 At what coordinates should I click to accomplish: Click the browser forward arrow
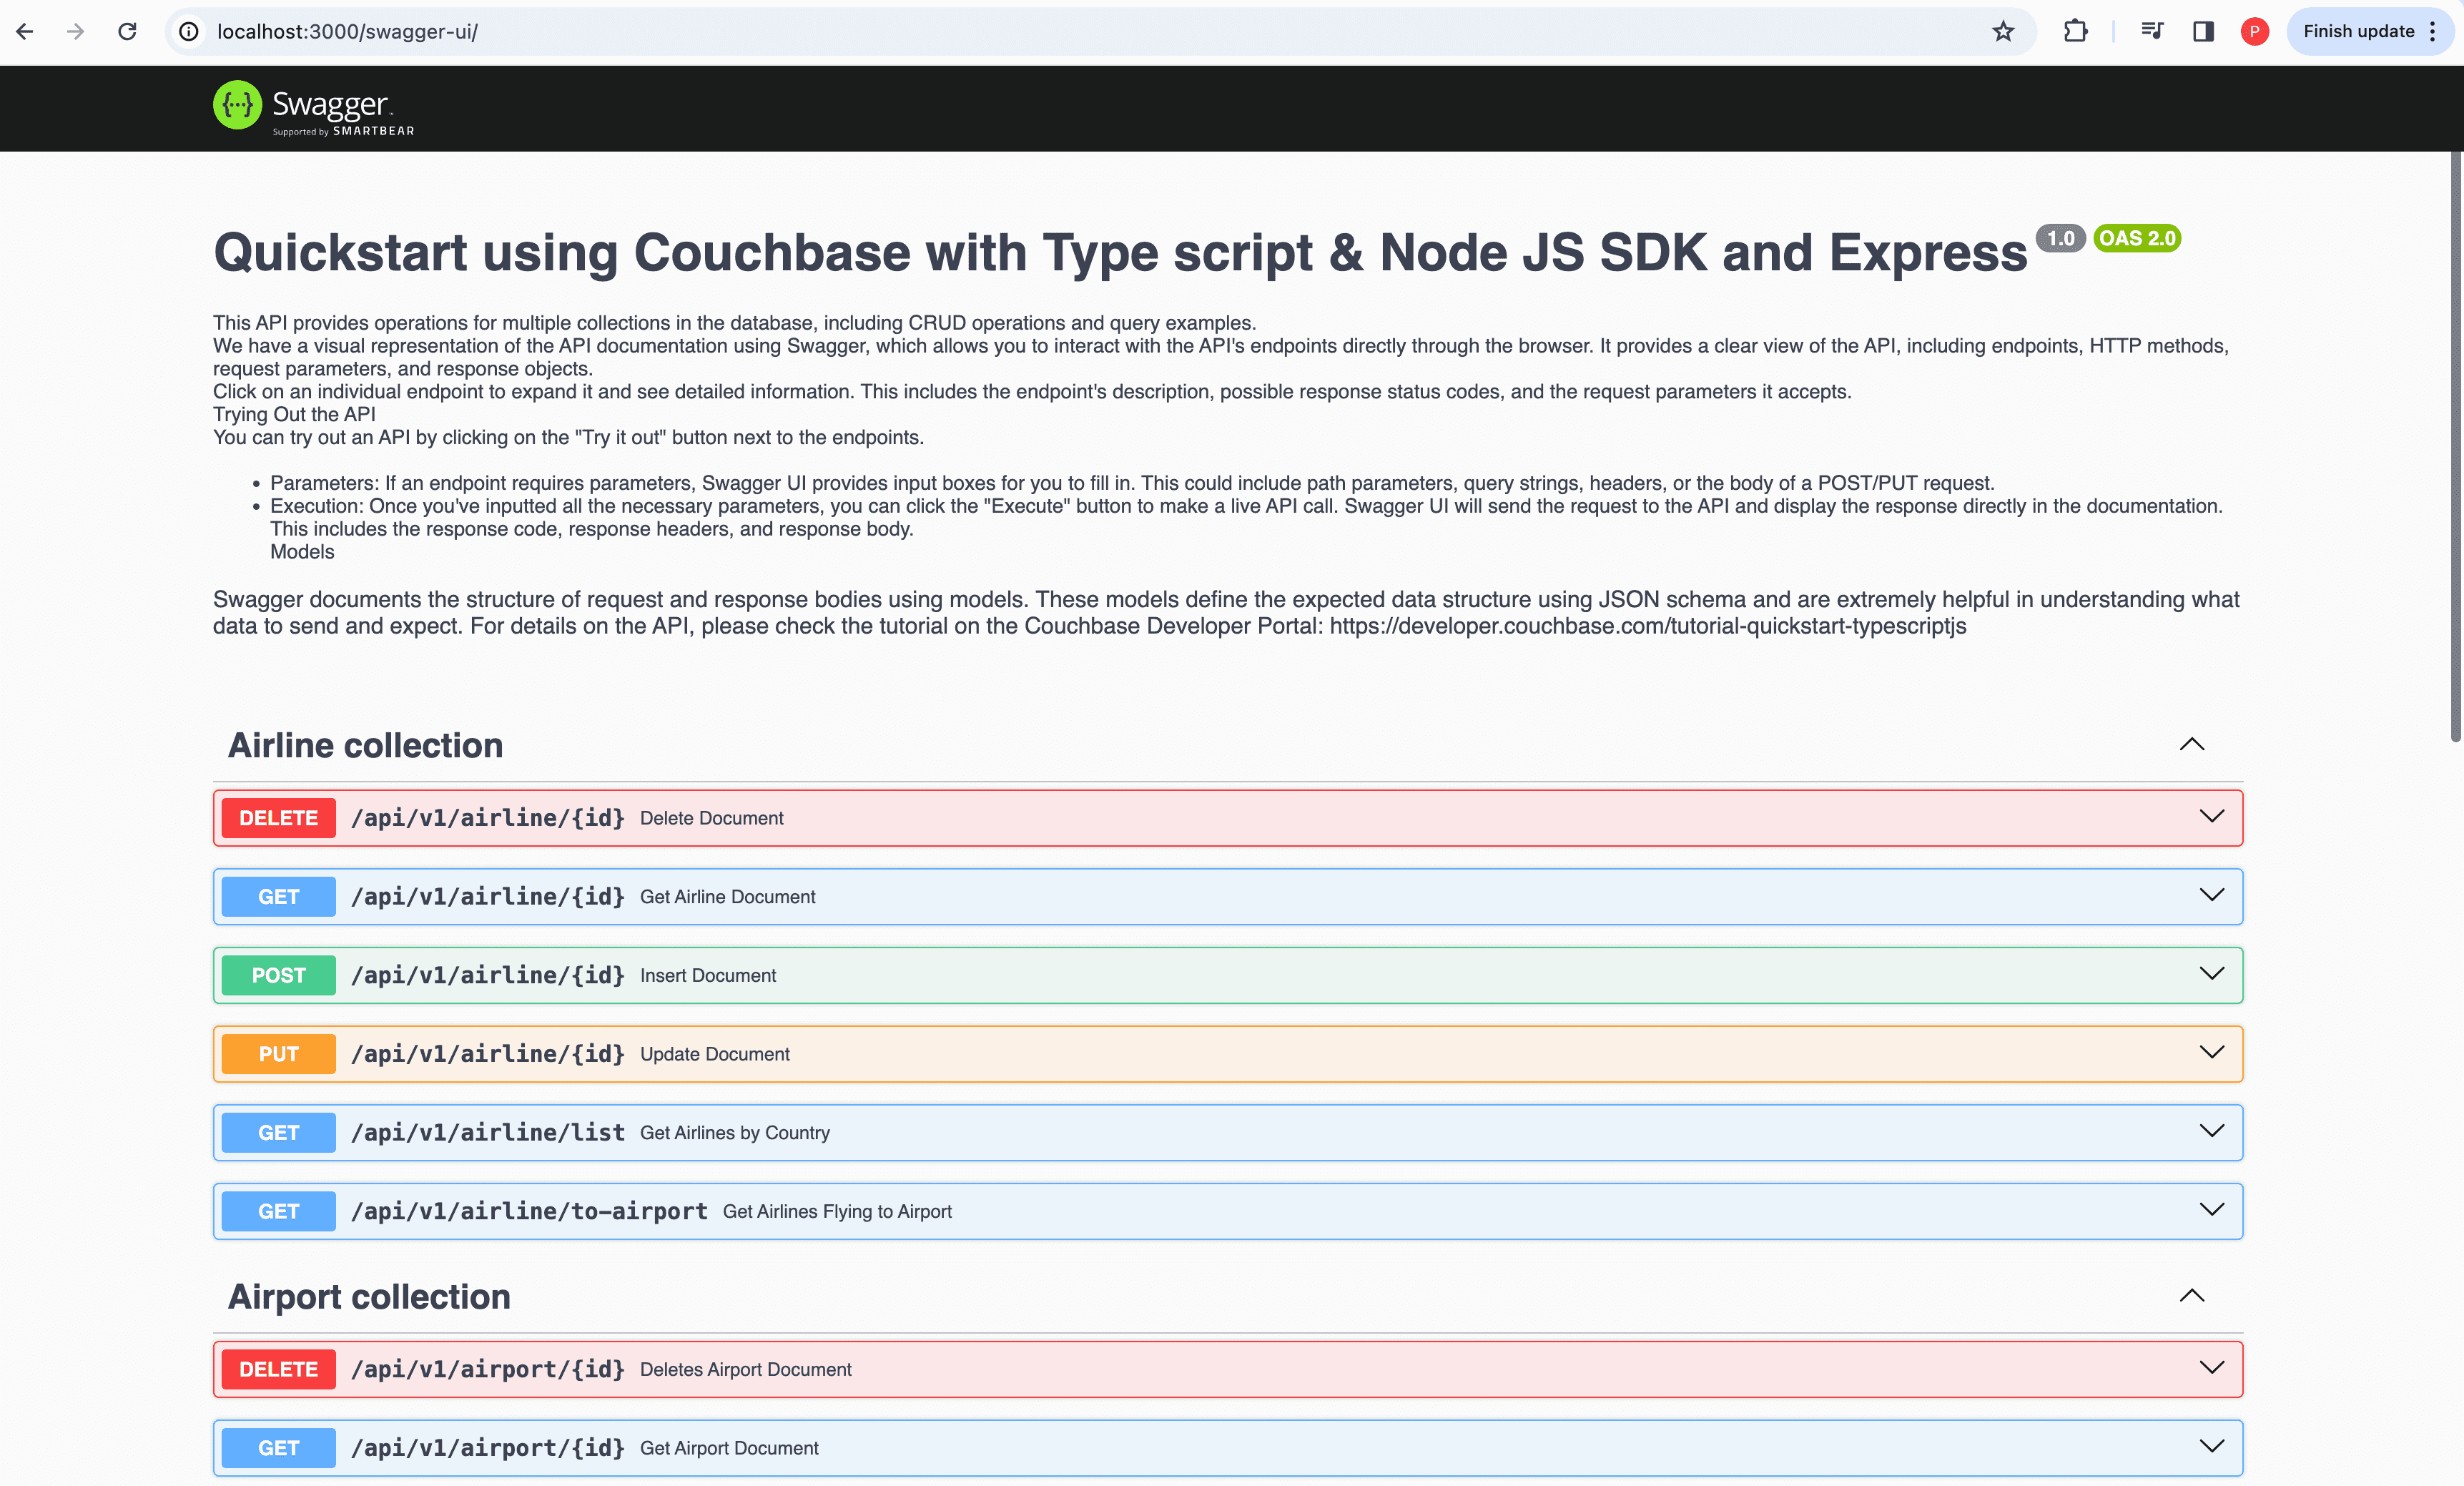click(x=75, y=31)
